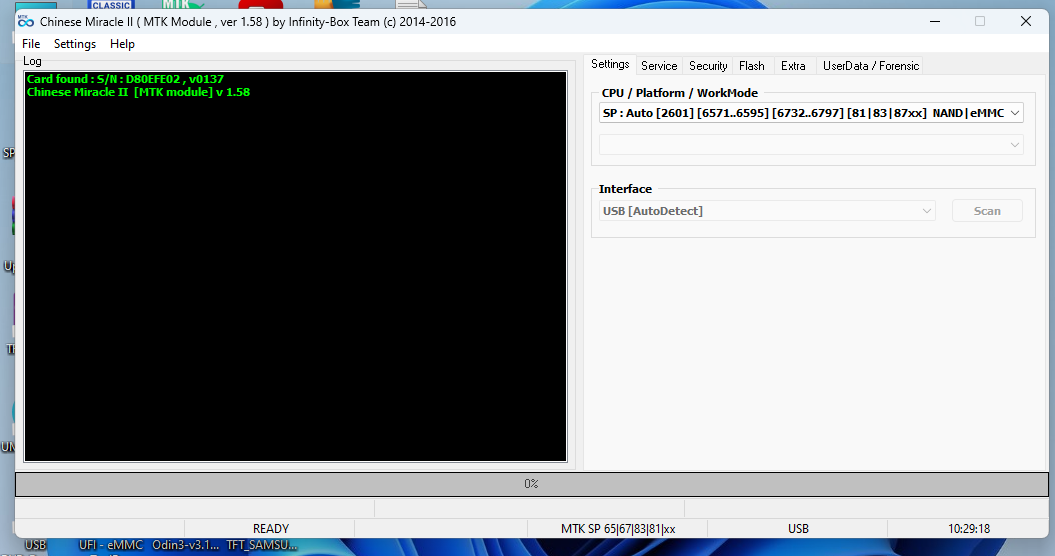Select the TFT_SAMSU desktop shortcut
Image resolution: width=1055 pixels, height=556 pixels.
[x=261, y=545]
